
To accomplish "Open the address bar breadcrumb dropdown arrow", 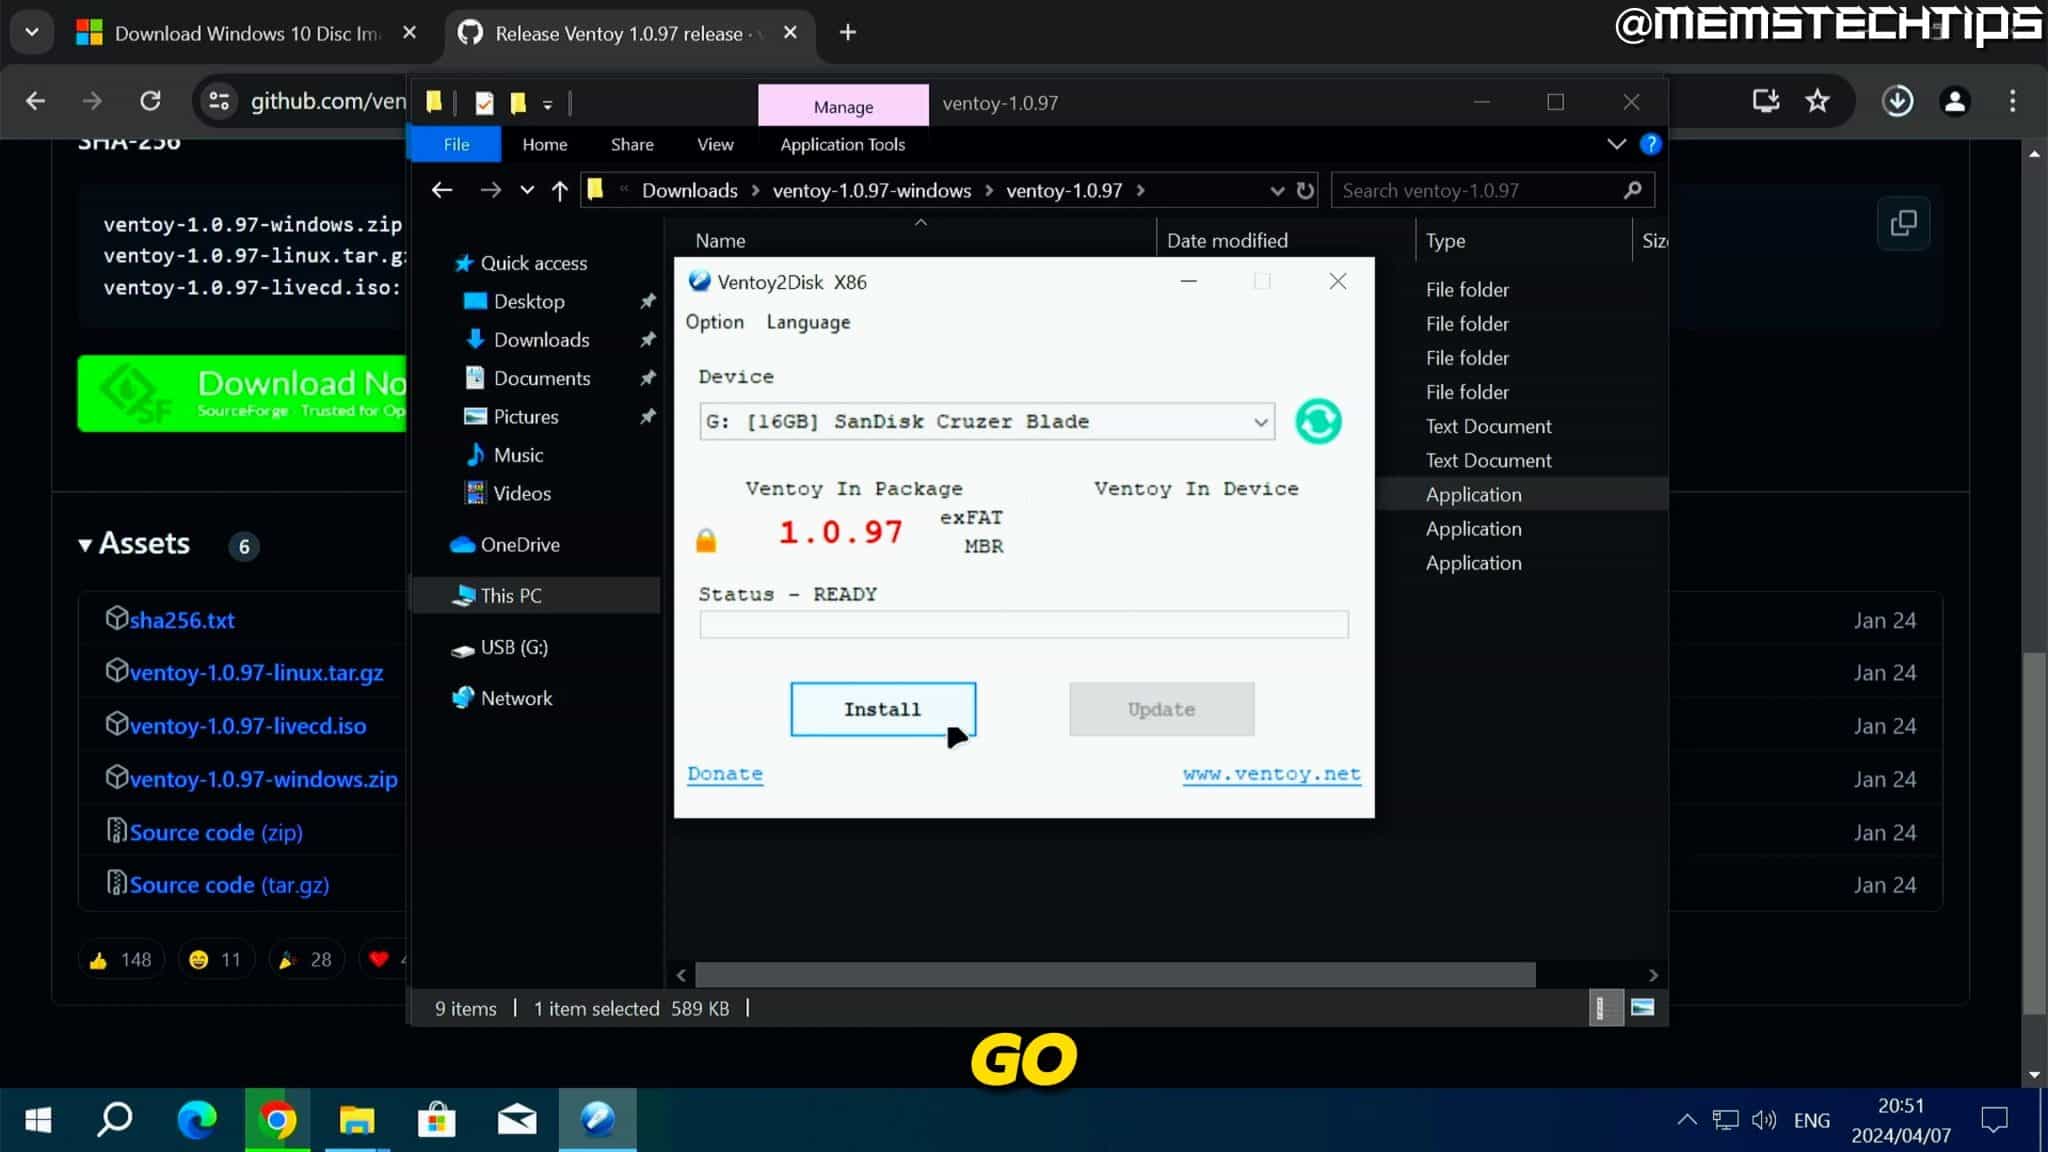I will pyautogui.click(x=1277, y=190).
